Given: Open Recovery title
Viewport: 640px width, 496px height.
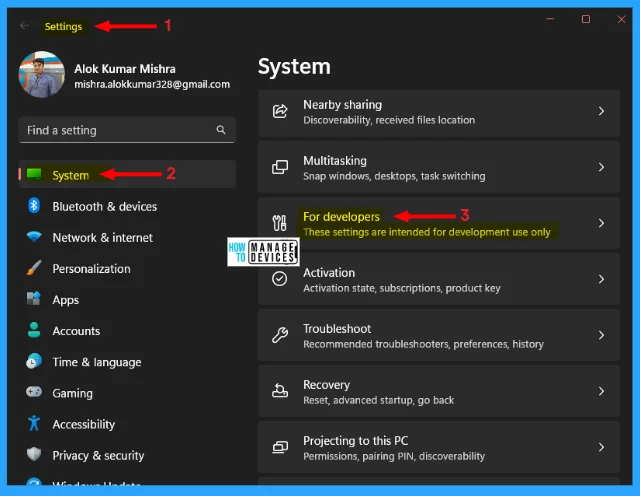Looking at the screenshot, I should [327, 385].
